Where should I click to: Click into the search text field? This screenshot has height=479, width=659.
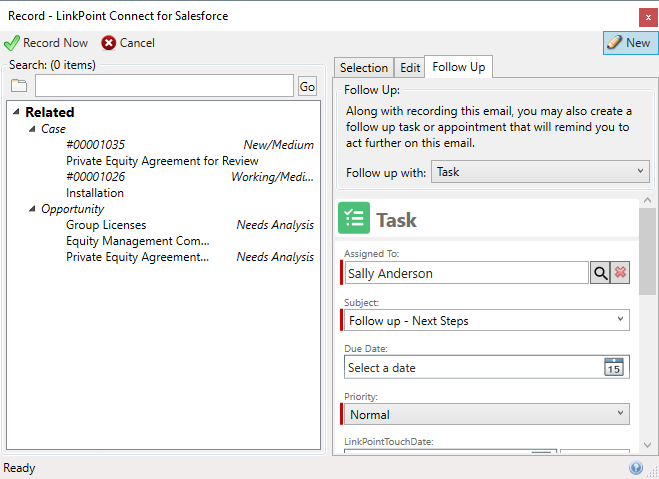point(164,86)
